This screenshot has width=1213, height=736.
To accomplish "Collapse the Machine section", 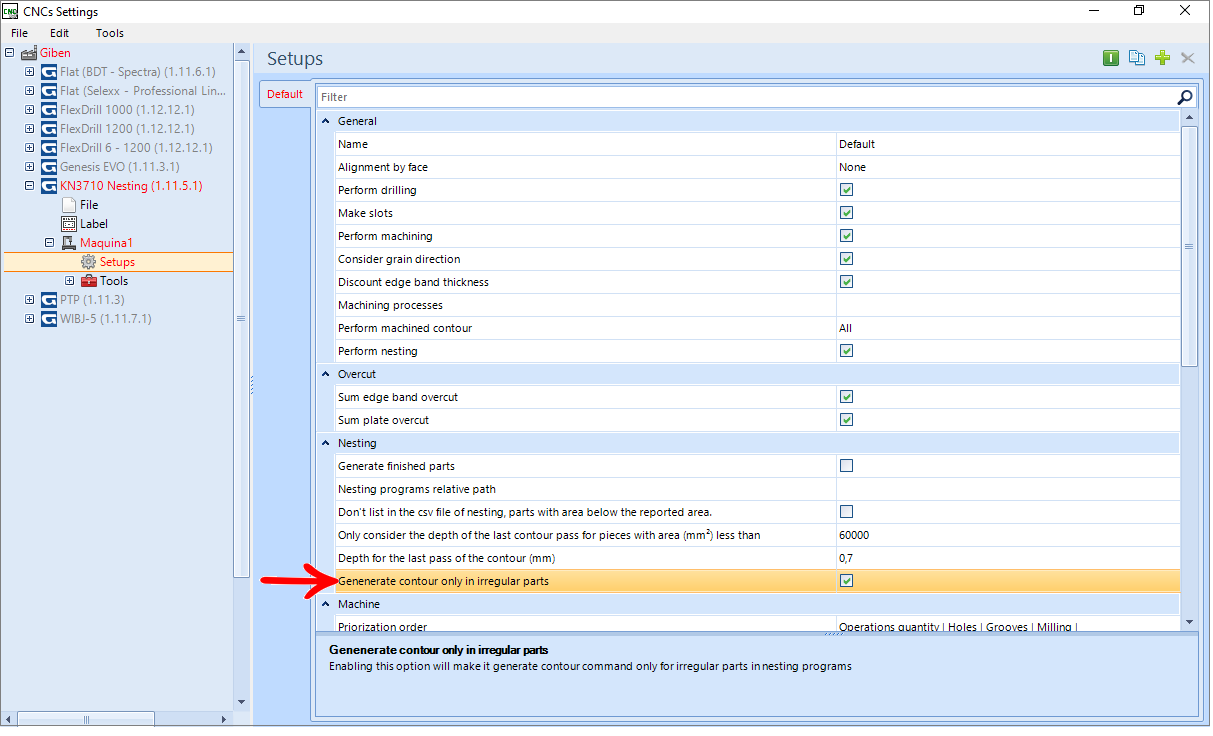I will point(324,604).
